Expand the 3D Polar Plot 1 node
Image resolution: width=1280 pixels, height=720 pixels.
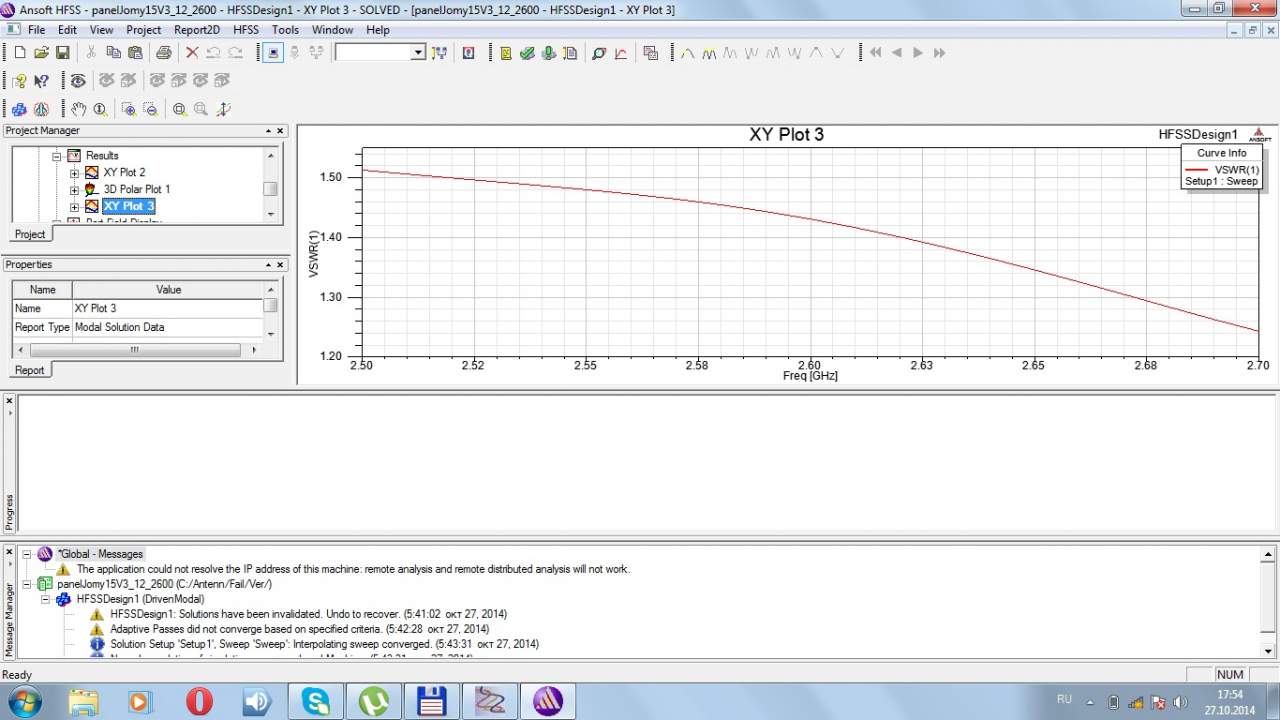(74, 189)
